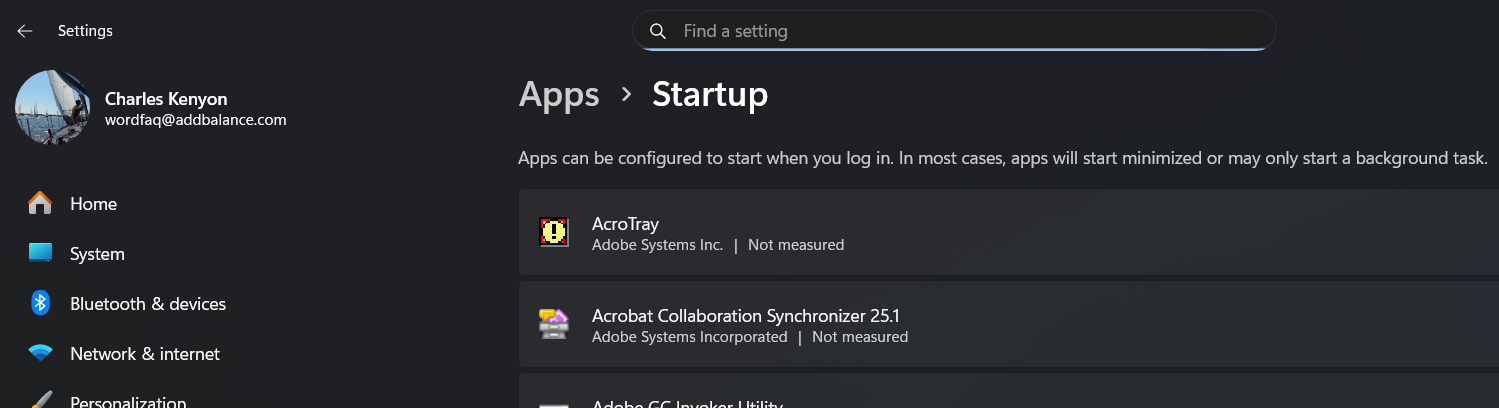Click the System monitor icon

tap(40, 253)
